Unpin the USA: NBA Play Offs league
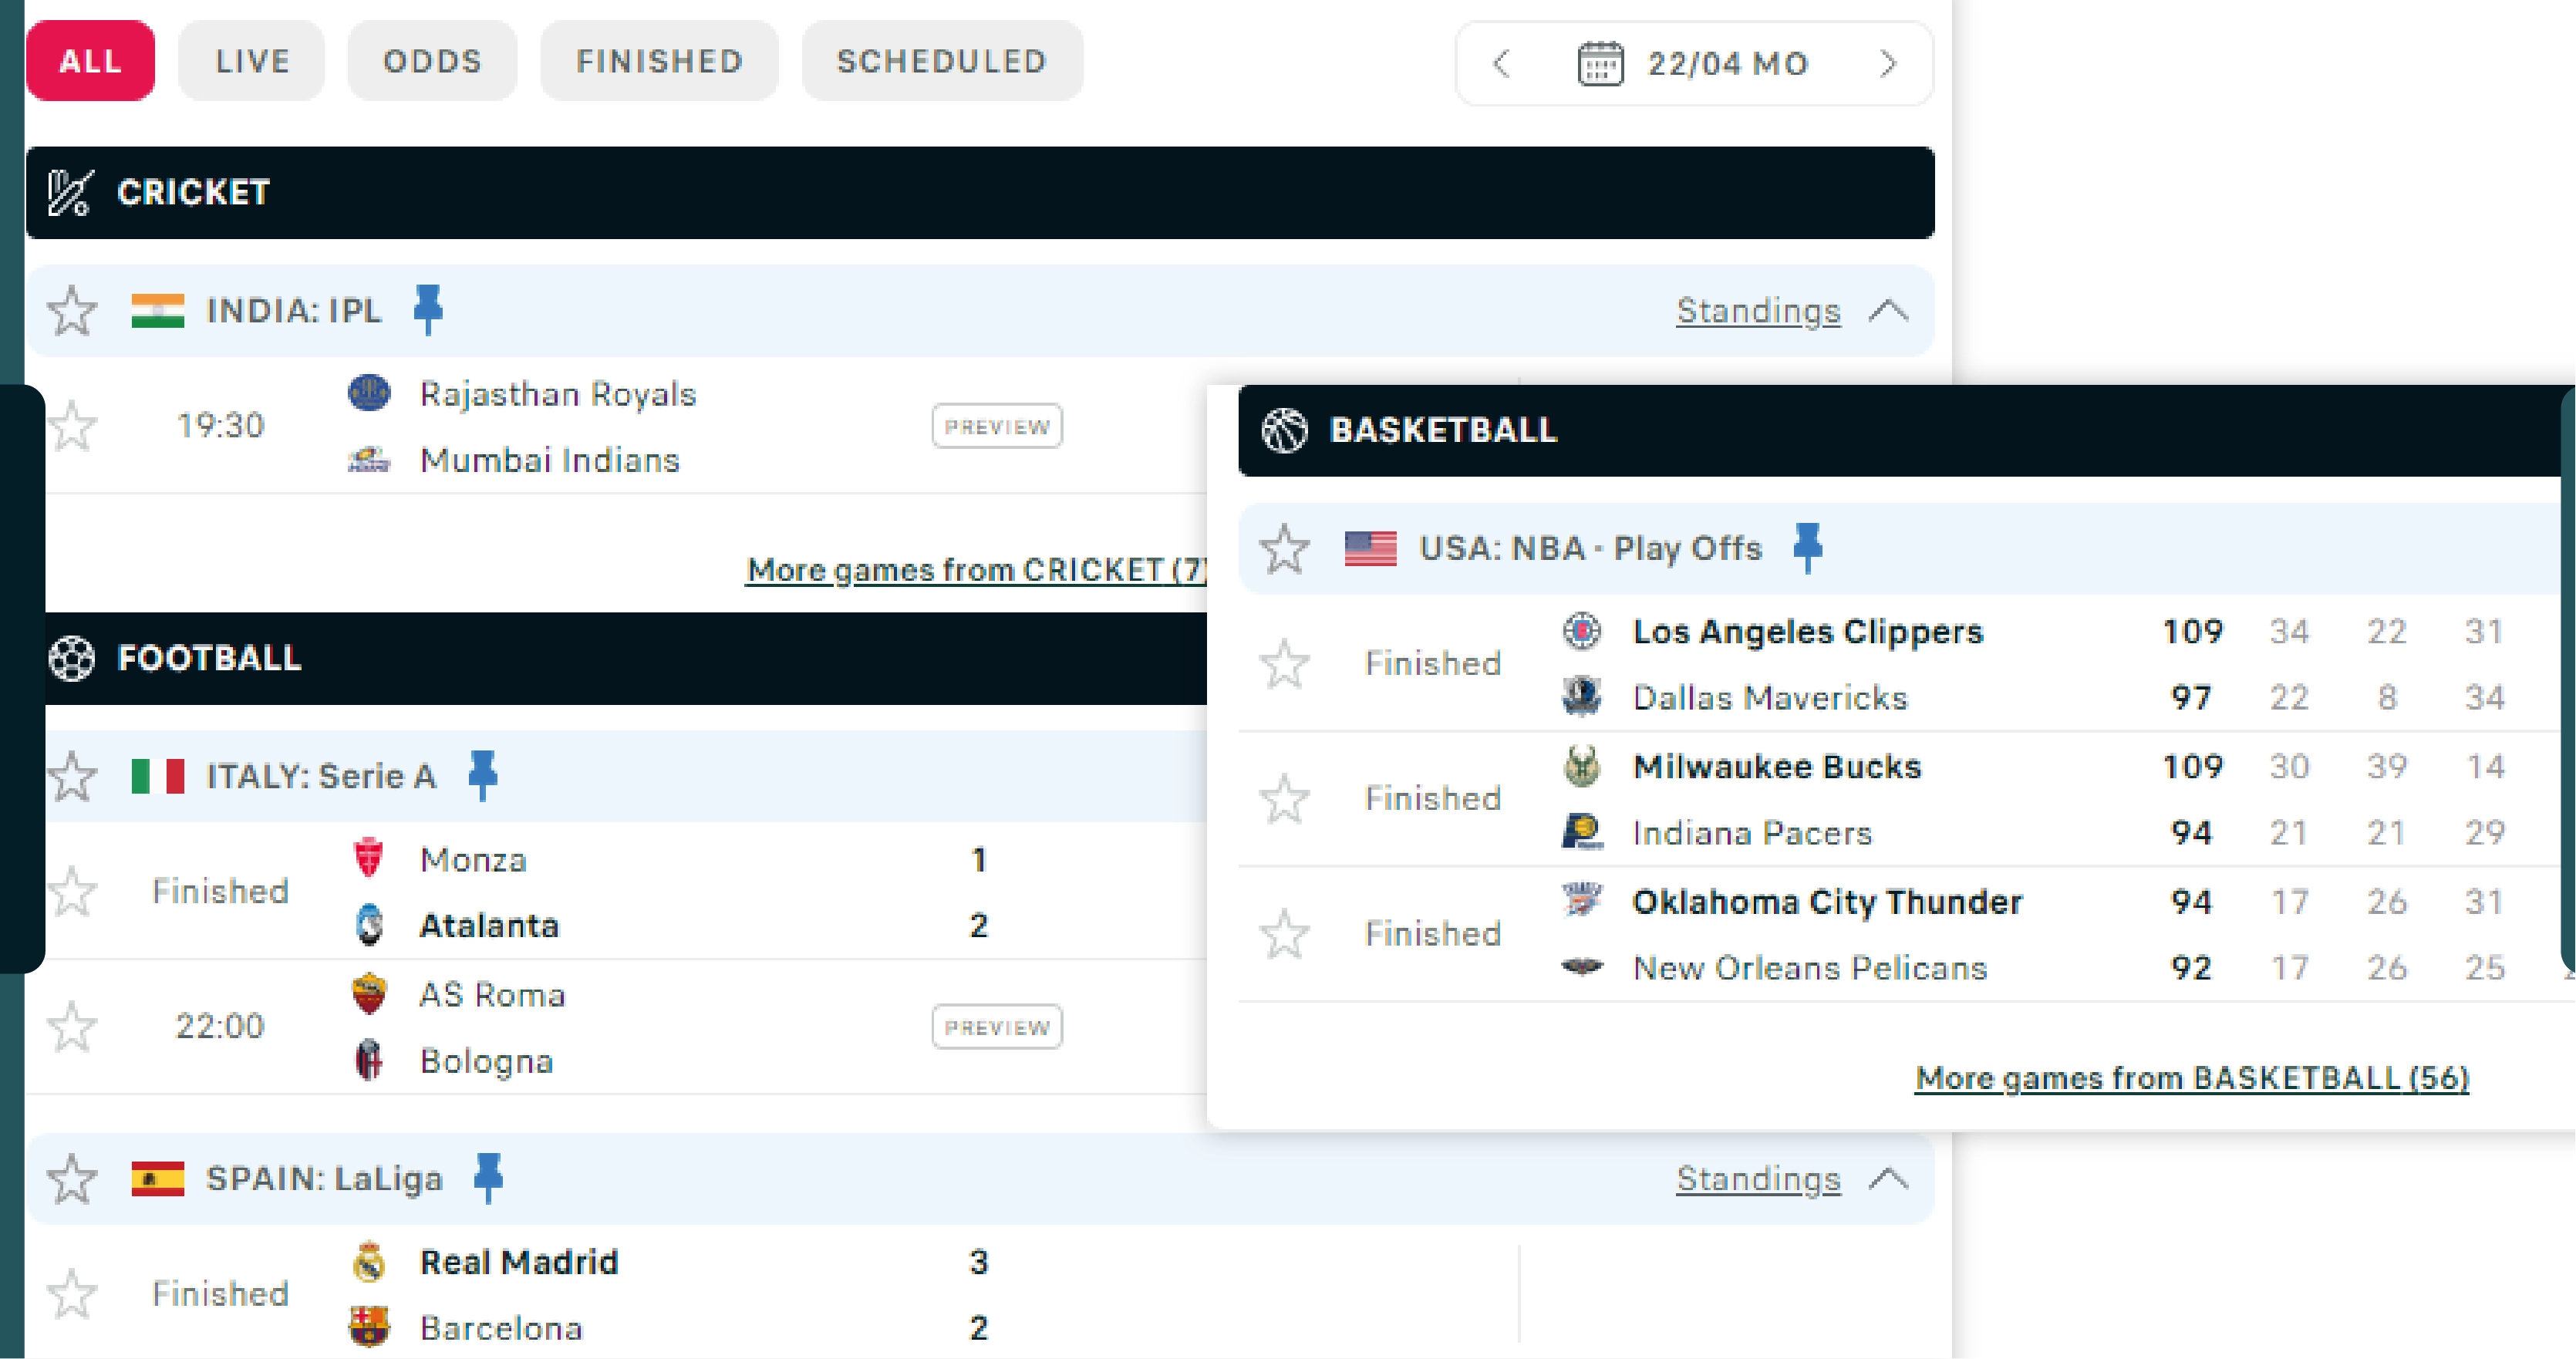The width and height of the screenshot is (2576, 1359). tap(1807, 548)
